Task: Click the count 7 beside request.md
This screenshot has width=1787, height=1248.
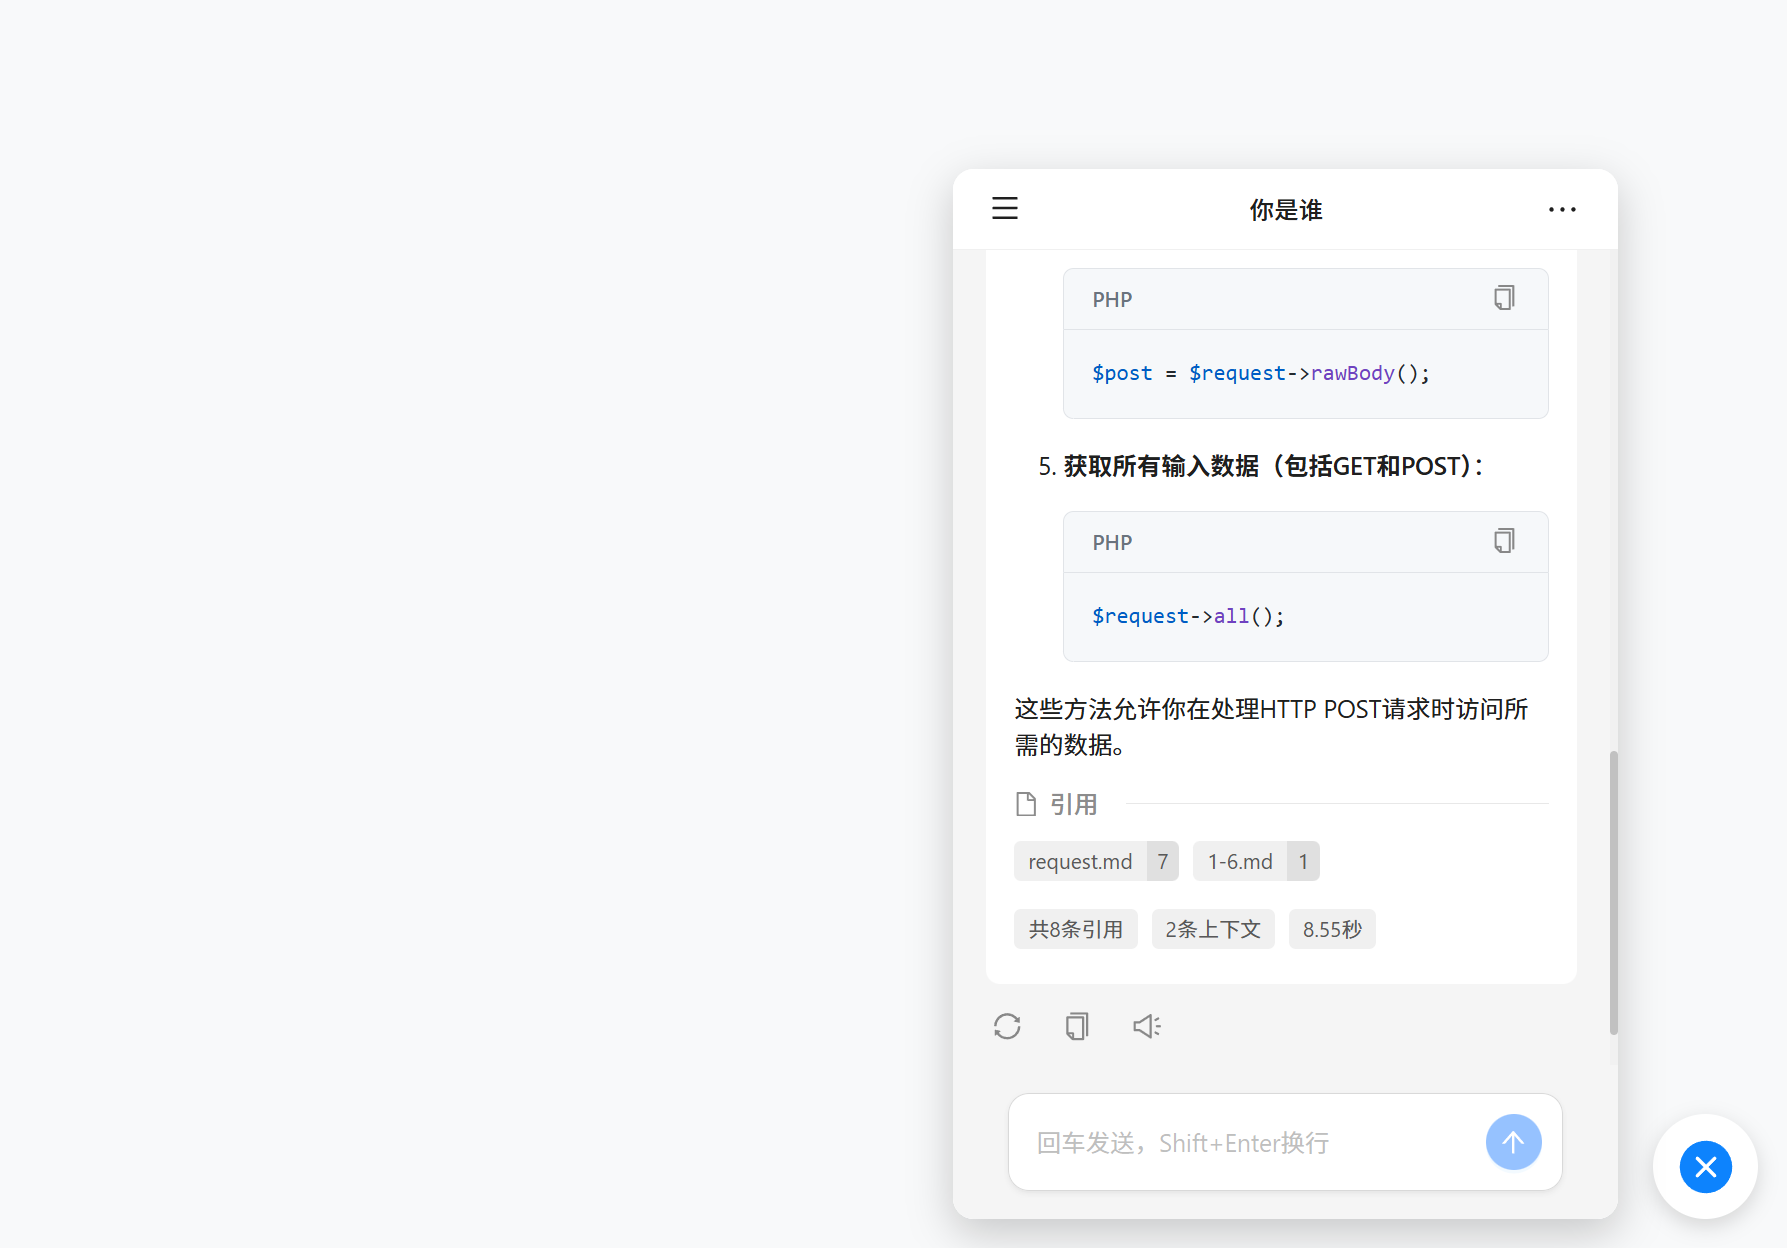Action: (1163, 861)
